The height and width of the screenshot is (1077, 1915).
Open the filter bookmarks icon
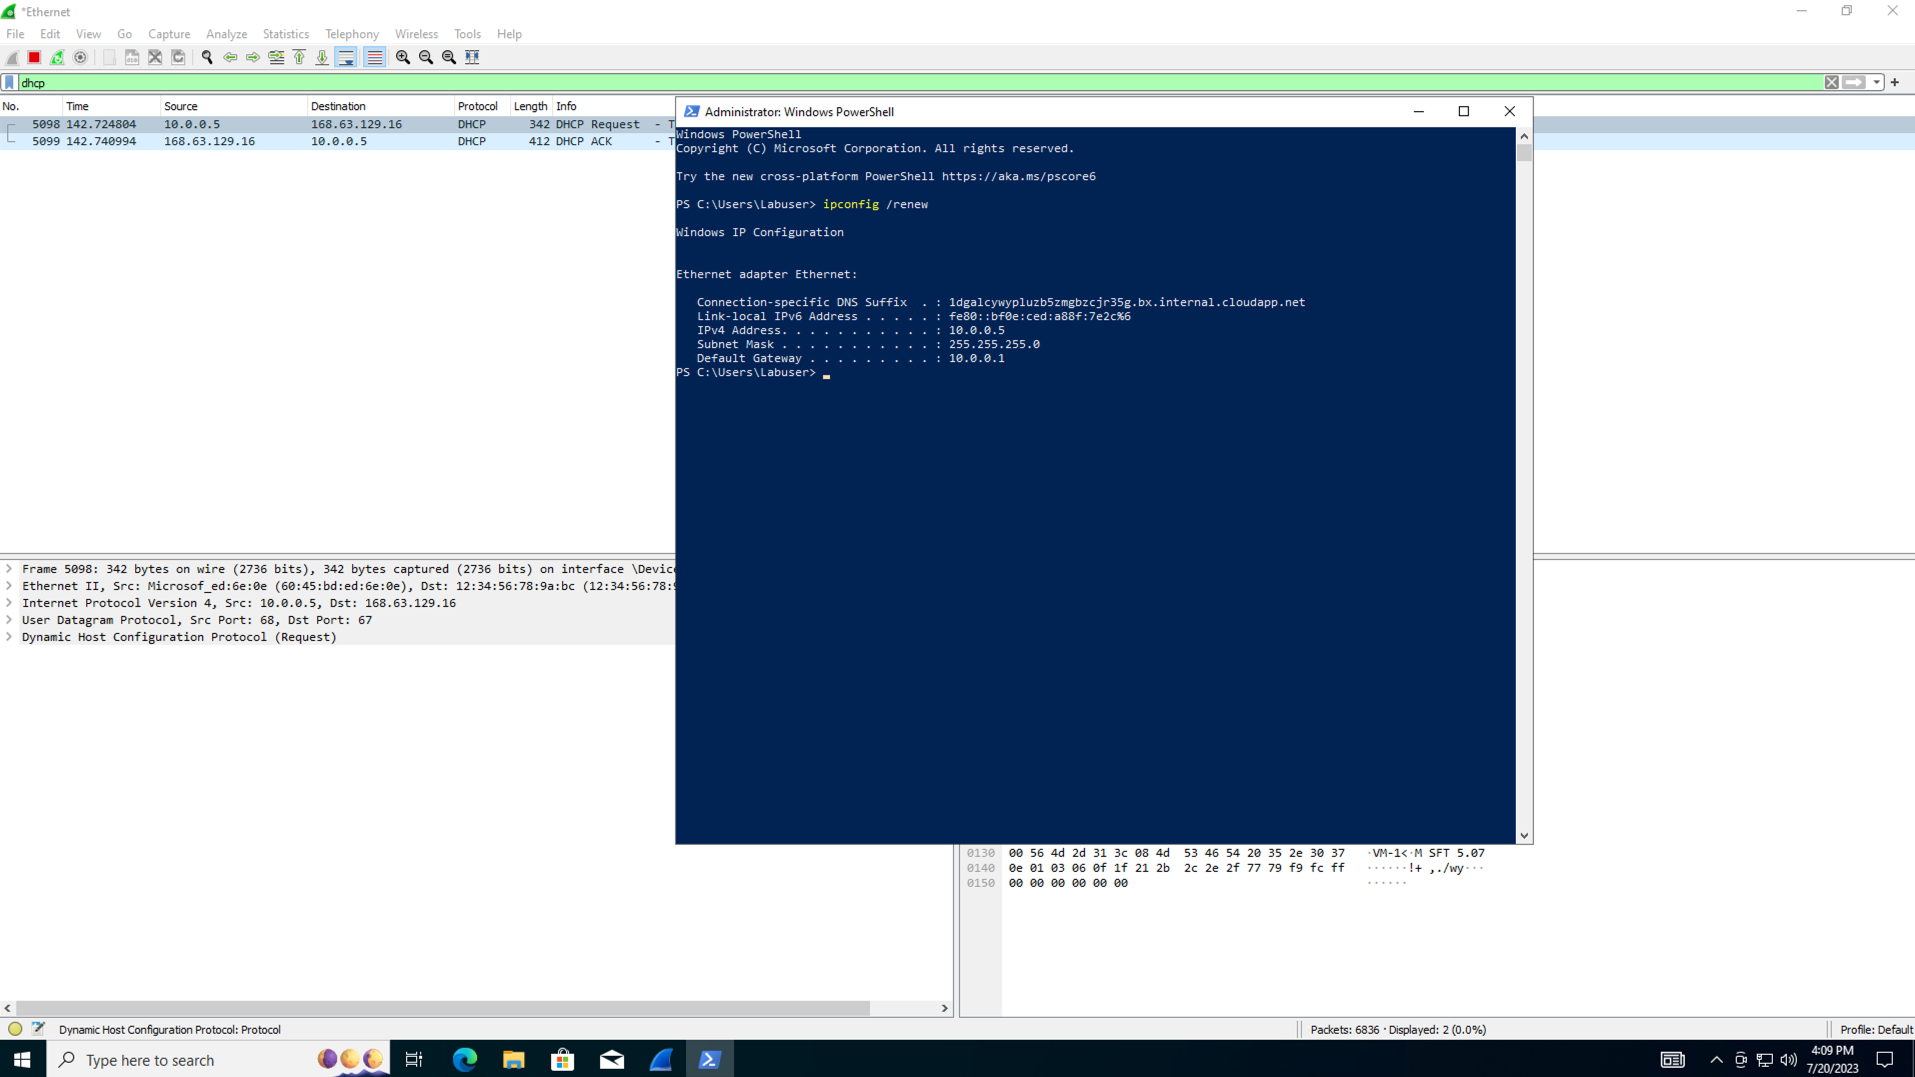point(9,82)
